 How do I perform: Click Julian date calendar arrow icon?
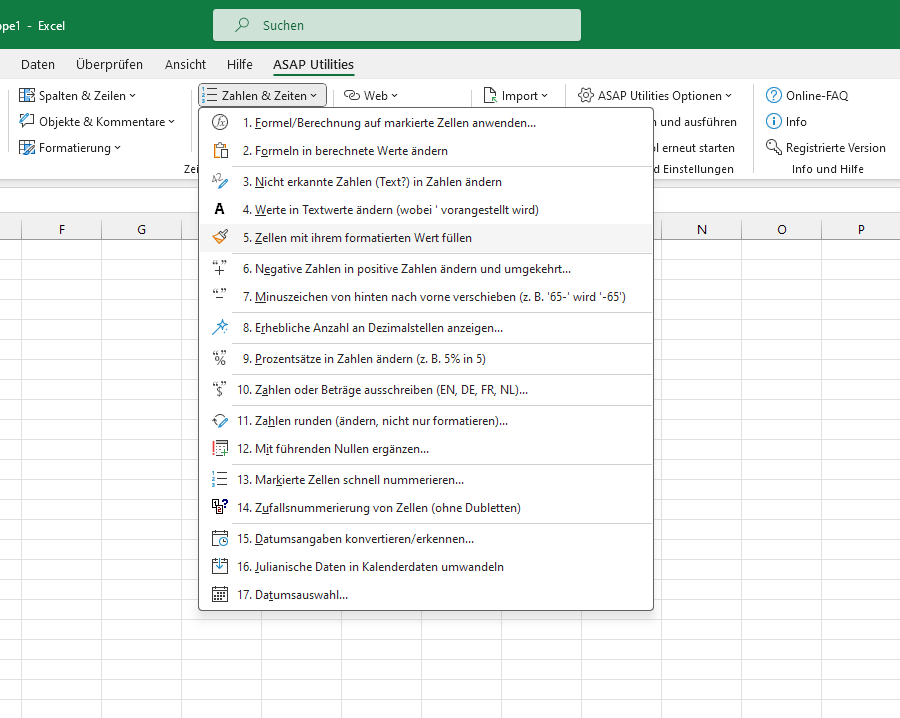tap(220, 566)
